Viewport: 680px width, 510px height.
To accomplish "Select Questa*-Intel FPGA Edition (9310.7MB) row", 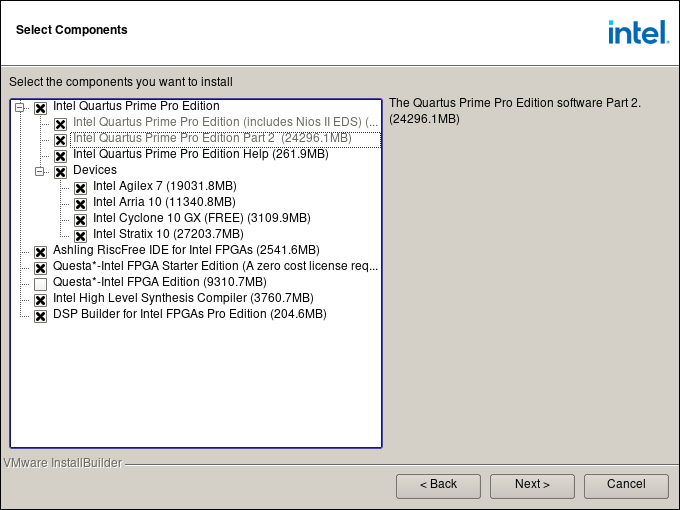I will pyautogui.click(x=160, y=282).
